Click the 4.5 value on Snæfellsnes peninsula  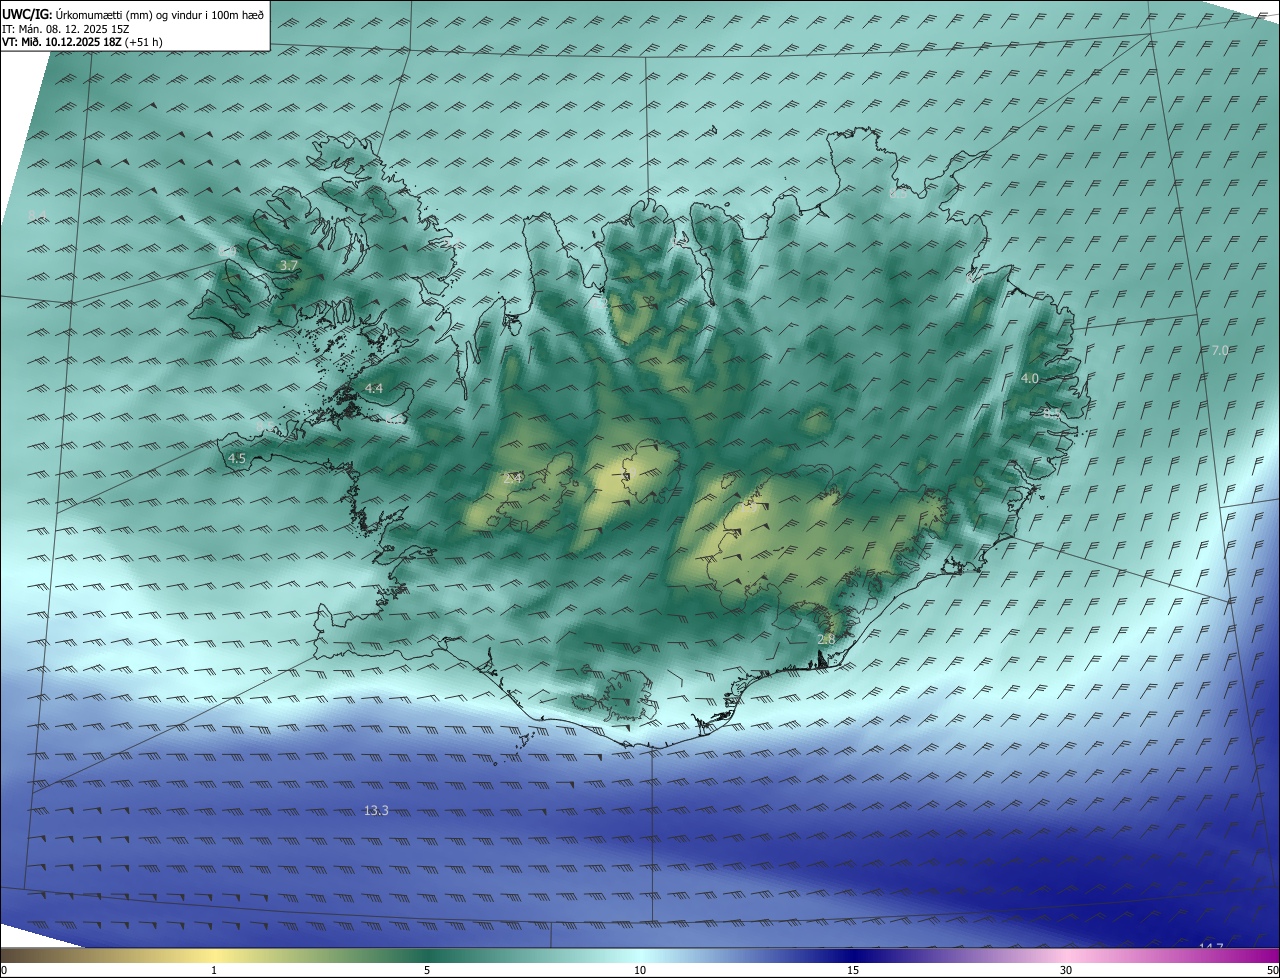(x=237, y=459)
